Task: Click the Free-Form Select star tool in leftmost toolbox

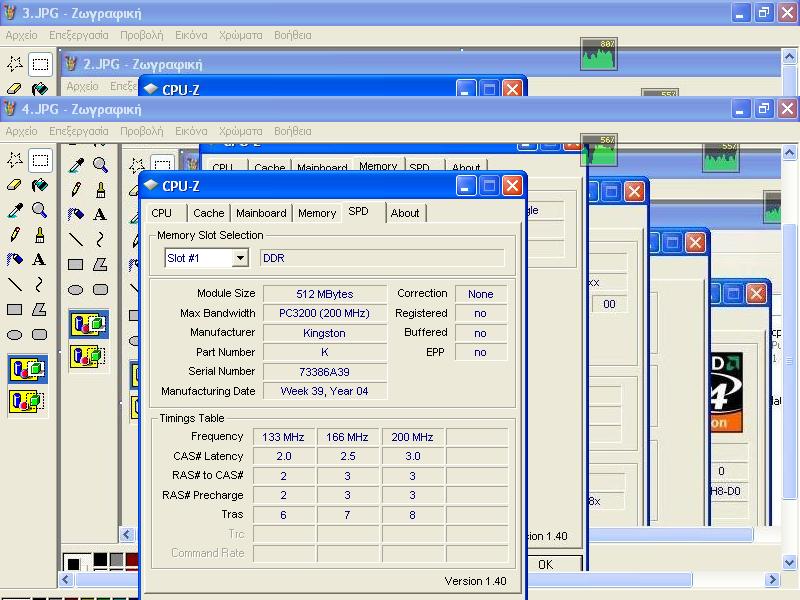Action: point(15,160)
